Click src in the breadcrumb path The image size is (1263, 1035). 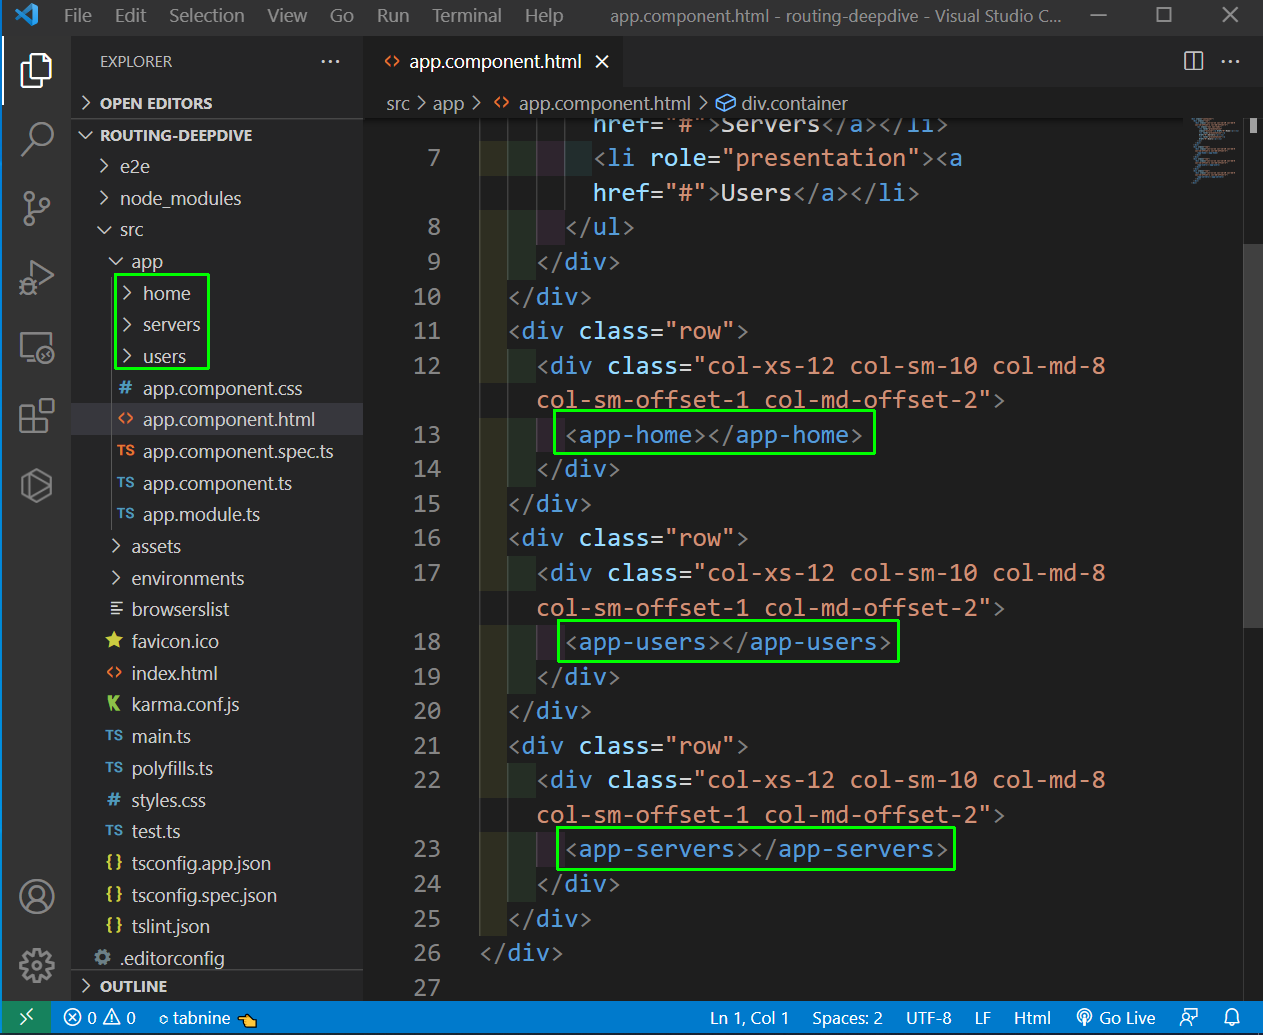[398, 103]
